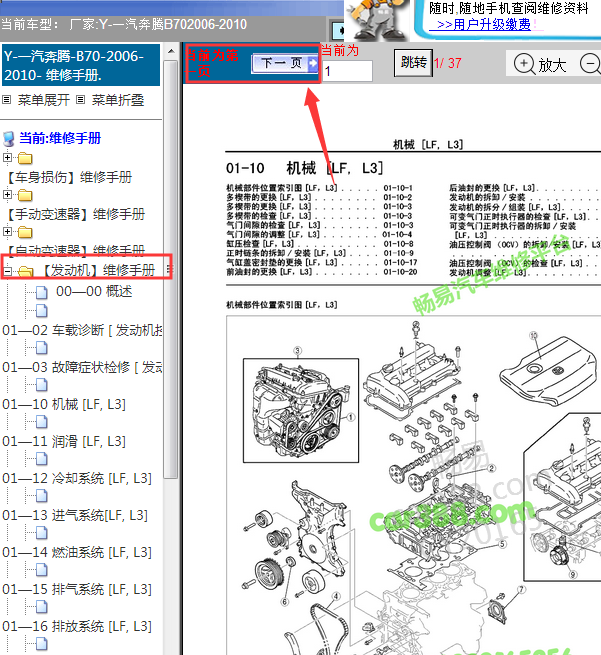Click the sidebar vertical scrollbar thumb
The height and width of the screenshot is (655, 601).
tap(171, 269)
